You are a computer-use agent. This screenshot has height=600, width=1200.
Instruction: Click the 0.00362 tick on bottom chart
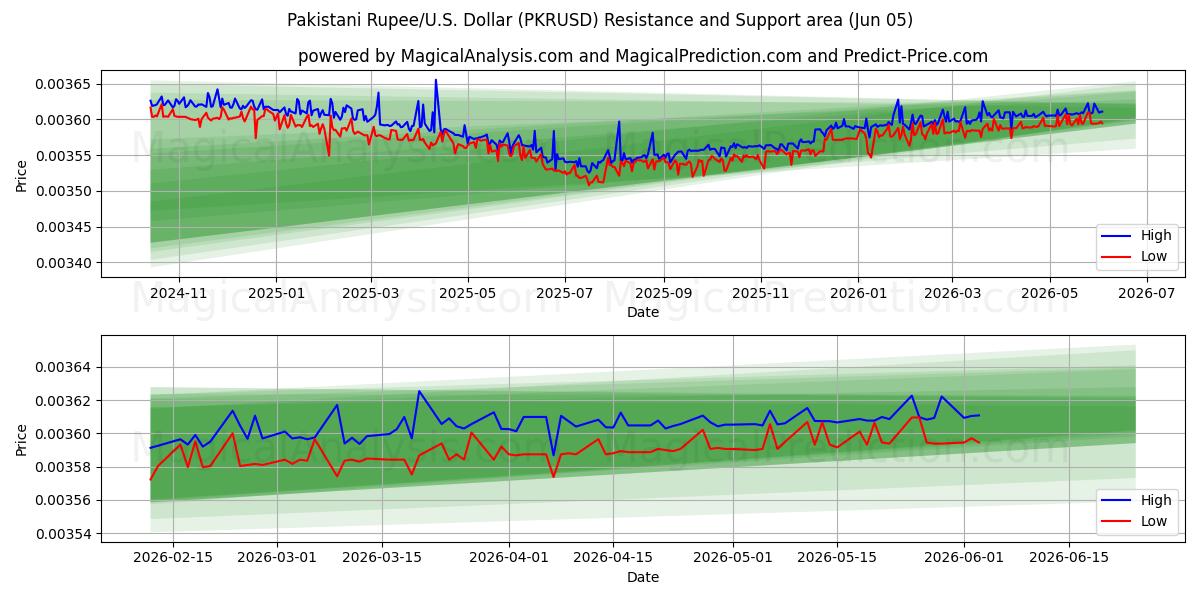click(x=65, y=401)
